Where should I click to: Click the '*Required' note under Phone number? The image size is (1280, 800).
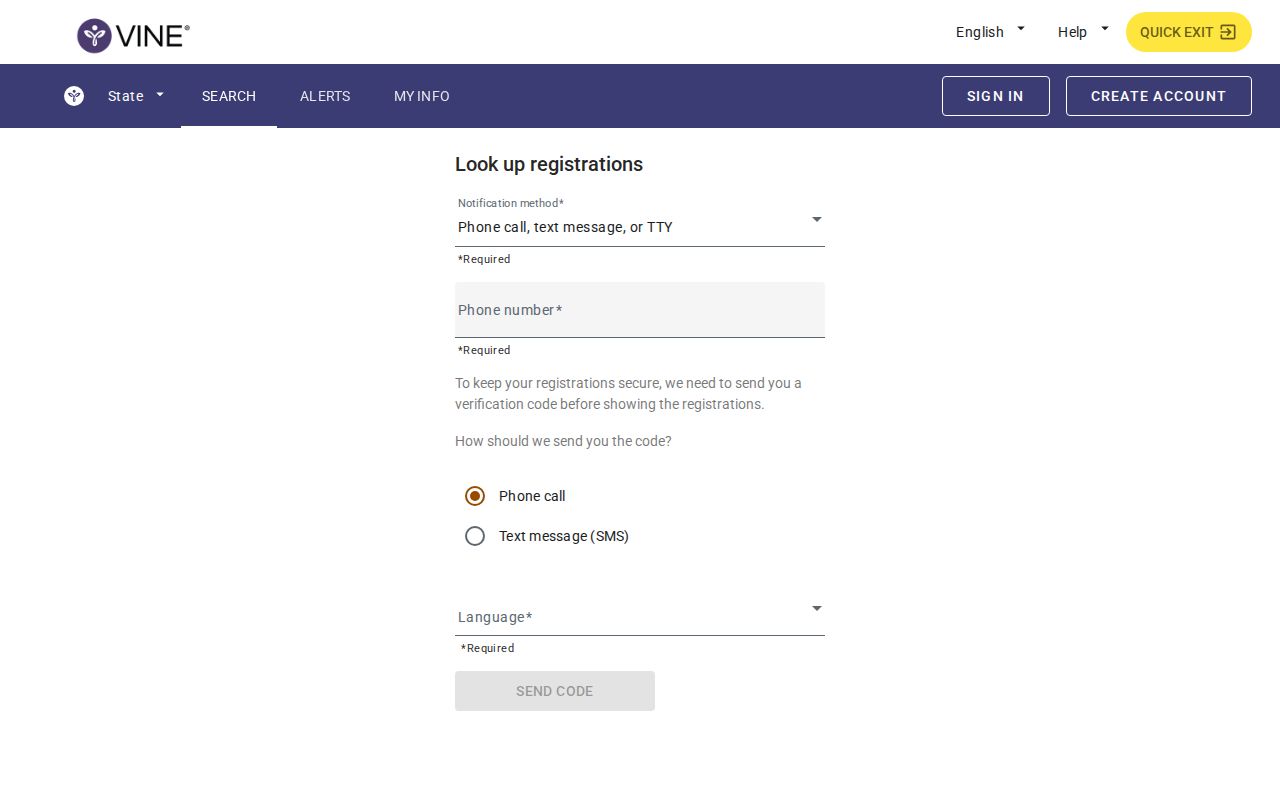484,350
